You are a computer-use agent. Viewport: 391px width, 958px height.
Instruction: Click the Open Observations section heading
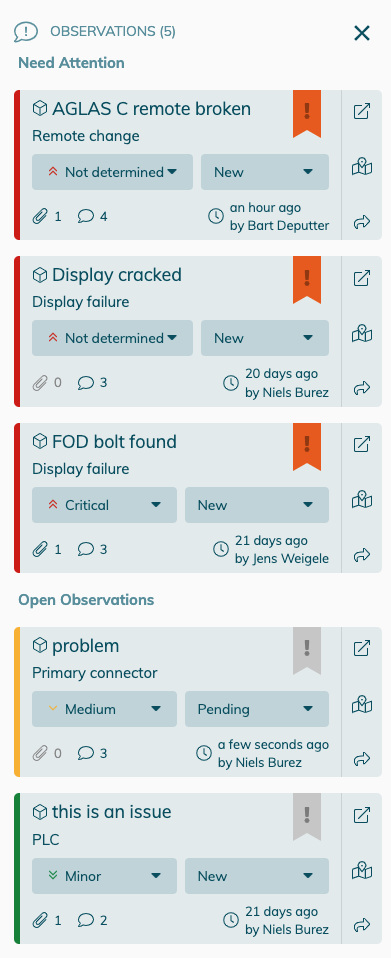pyautogui.click(x=86, y=600)
